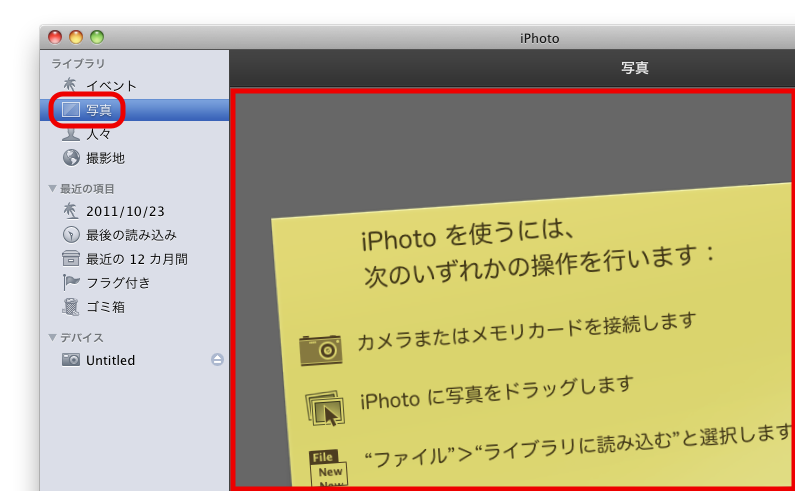The width and height of the screenshot is (795, 491).
Task: Click the camera icon on the yellow note
Action: point(321,349)
